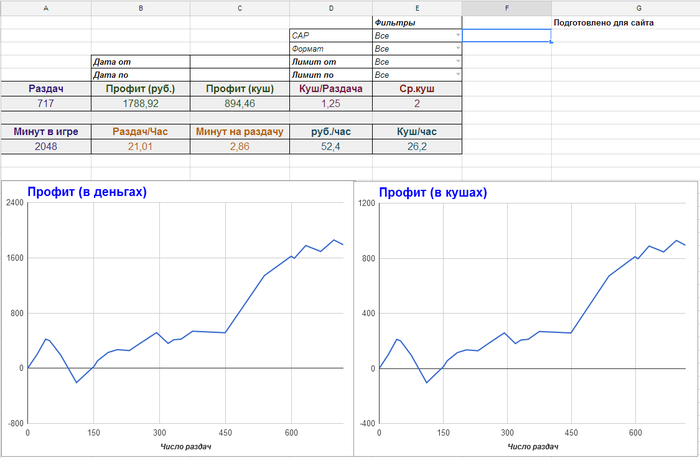Viewport: 700px width, 458px height.
Task: Select the cell with value 26,2
Action: coord(417,146)
